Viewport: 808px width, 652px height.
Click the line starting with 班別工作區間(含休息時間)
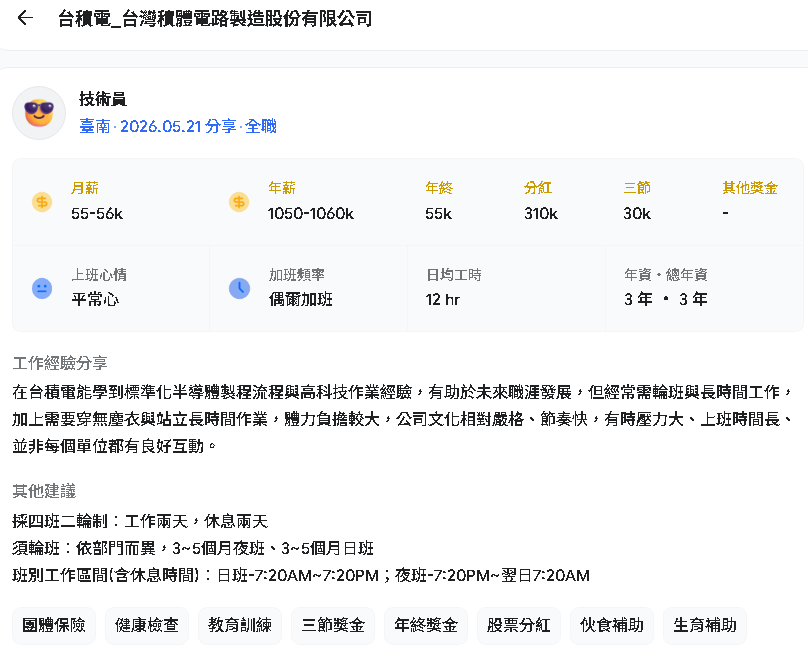301,575
